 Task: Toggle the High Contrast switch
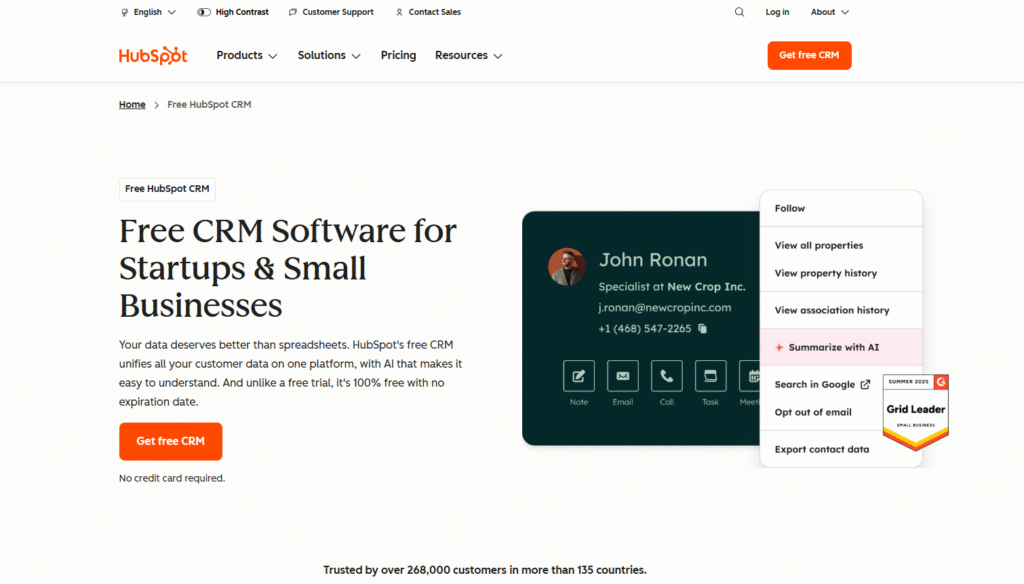pyautogui.click(x=204, y=12)
